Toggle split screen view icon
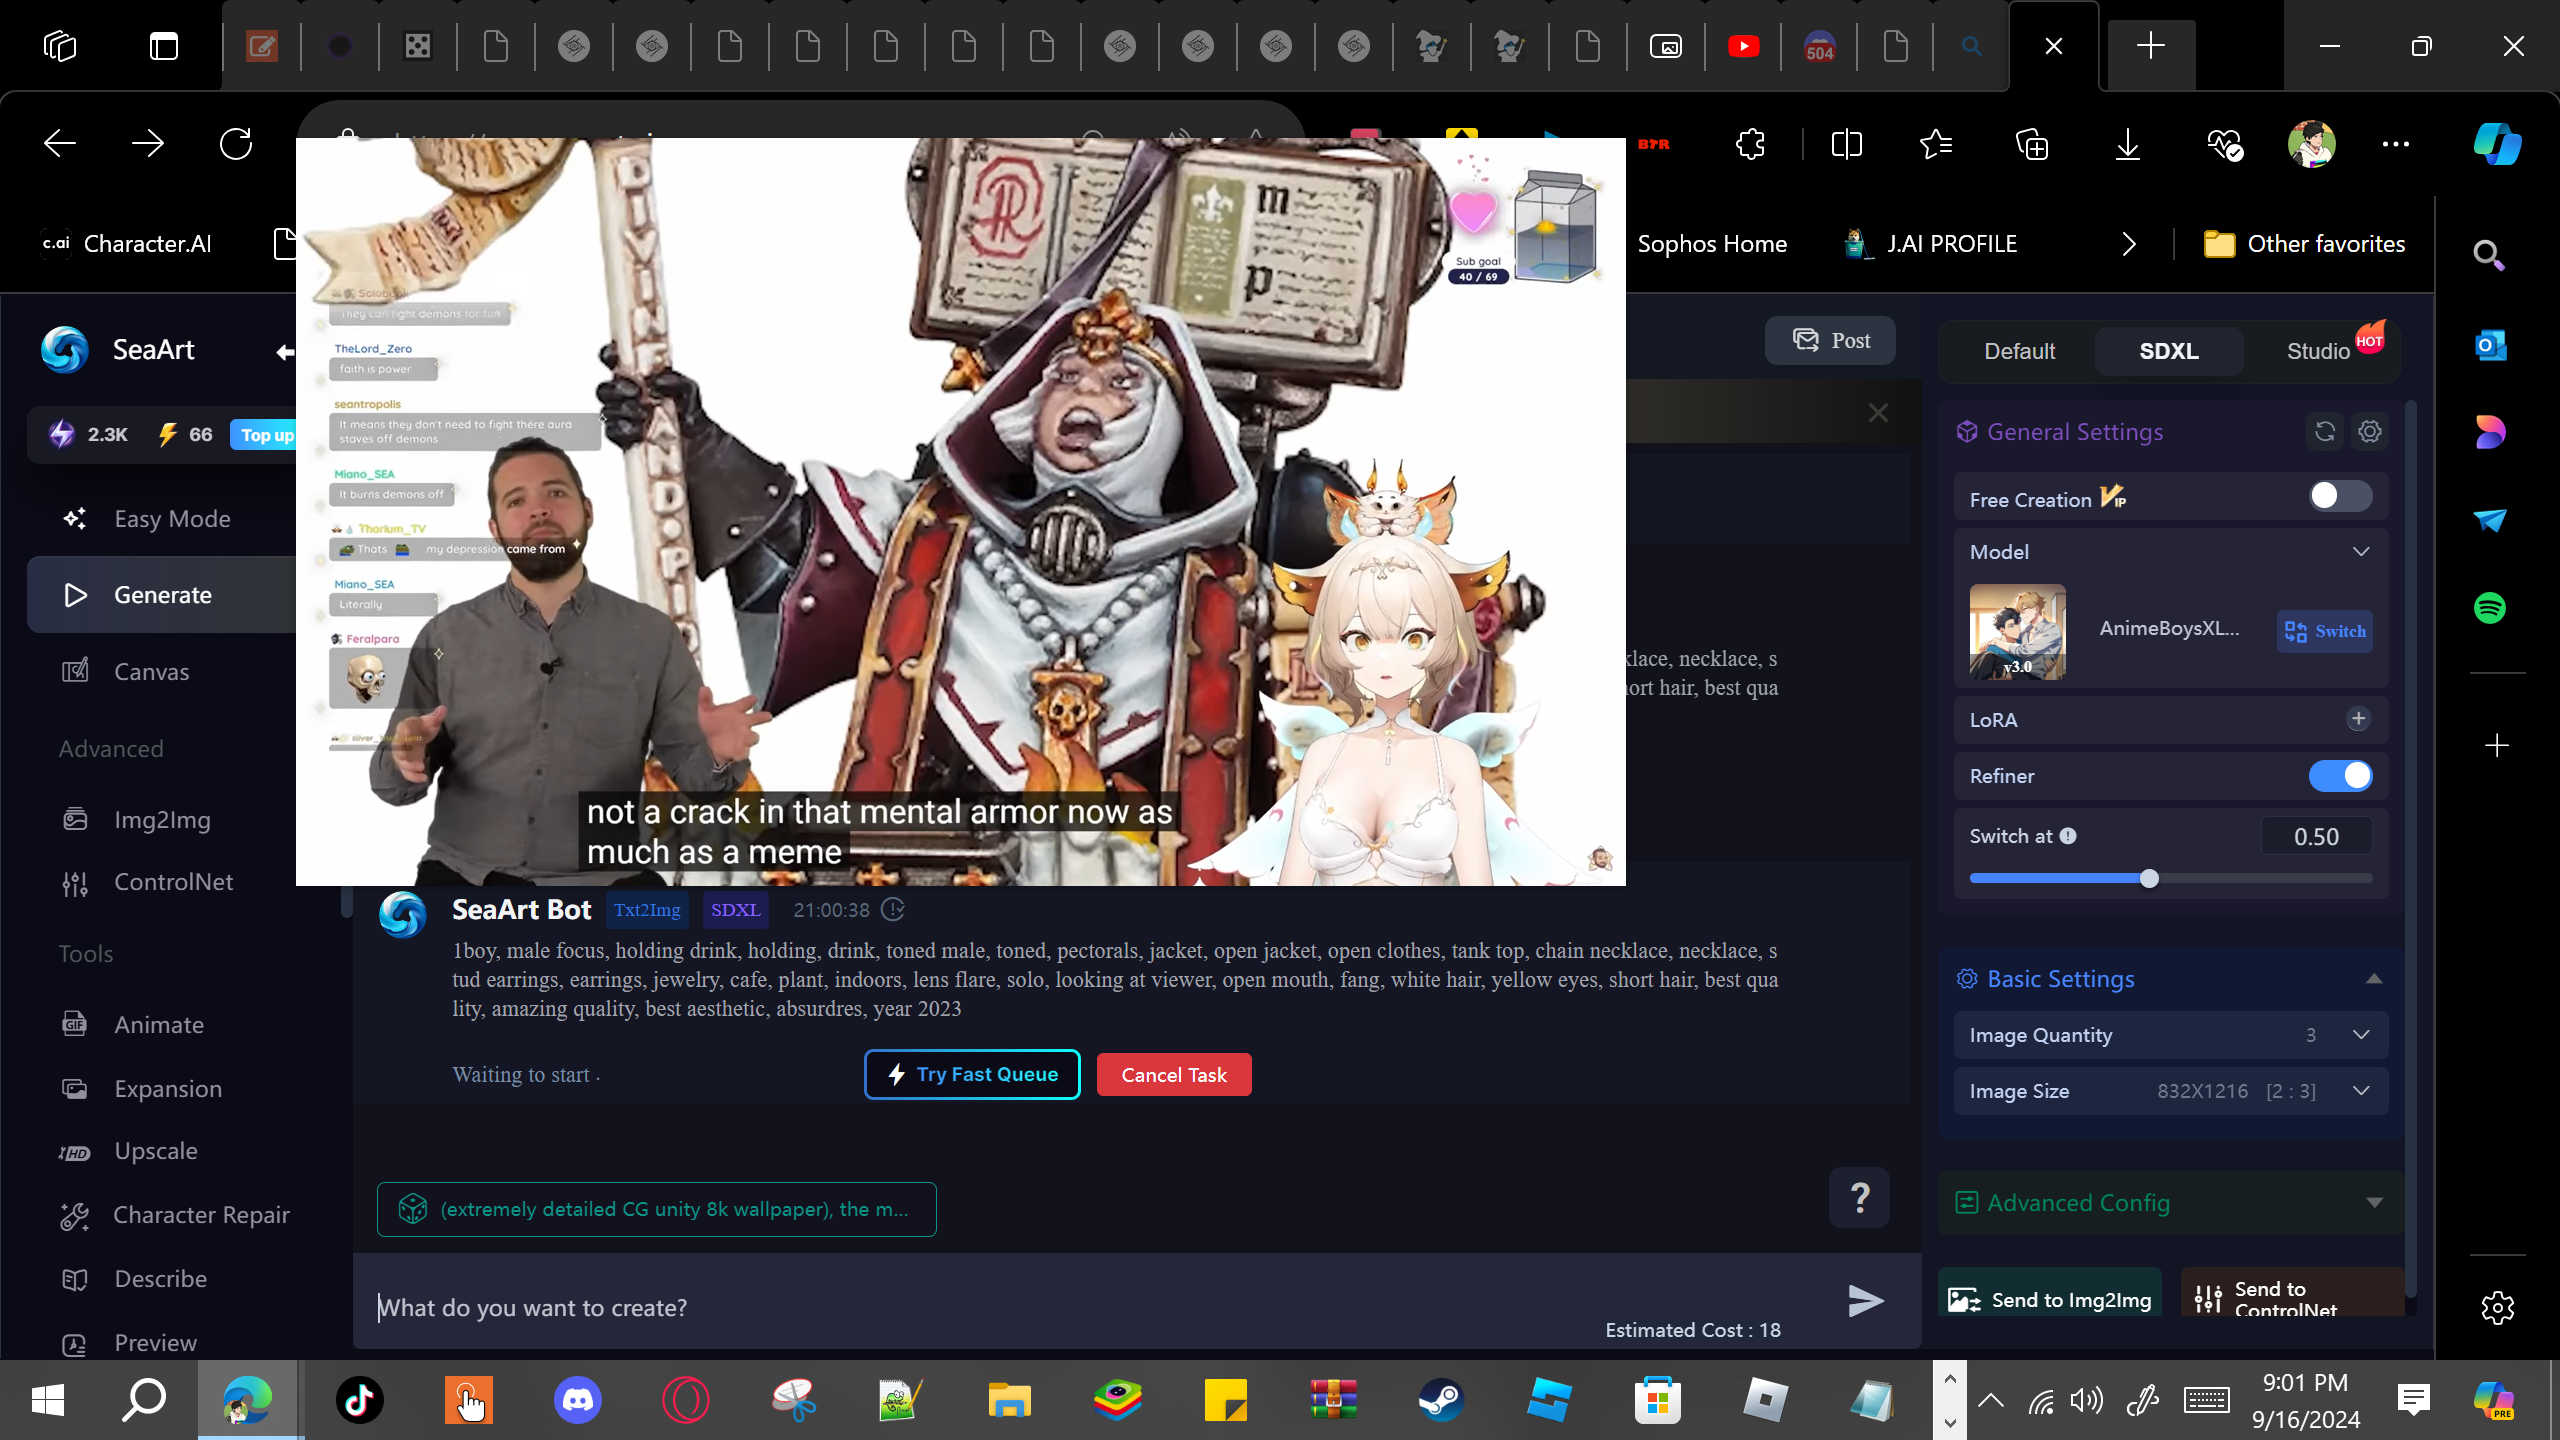The image size is (2560, 1440). (x=1846, y=144)
